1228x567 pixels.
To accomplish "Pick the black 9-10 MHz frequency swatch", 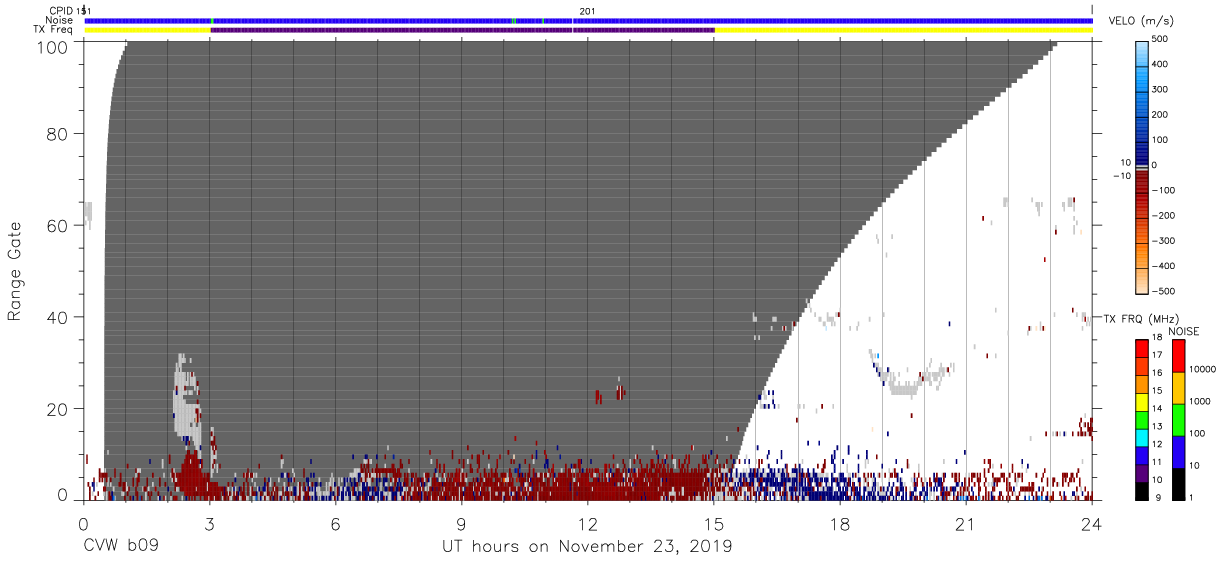I will point(1142,489).
